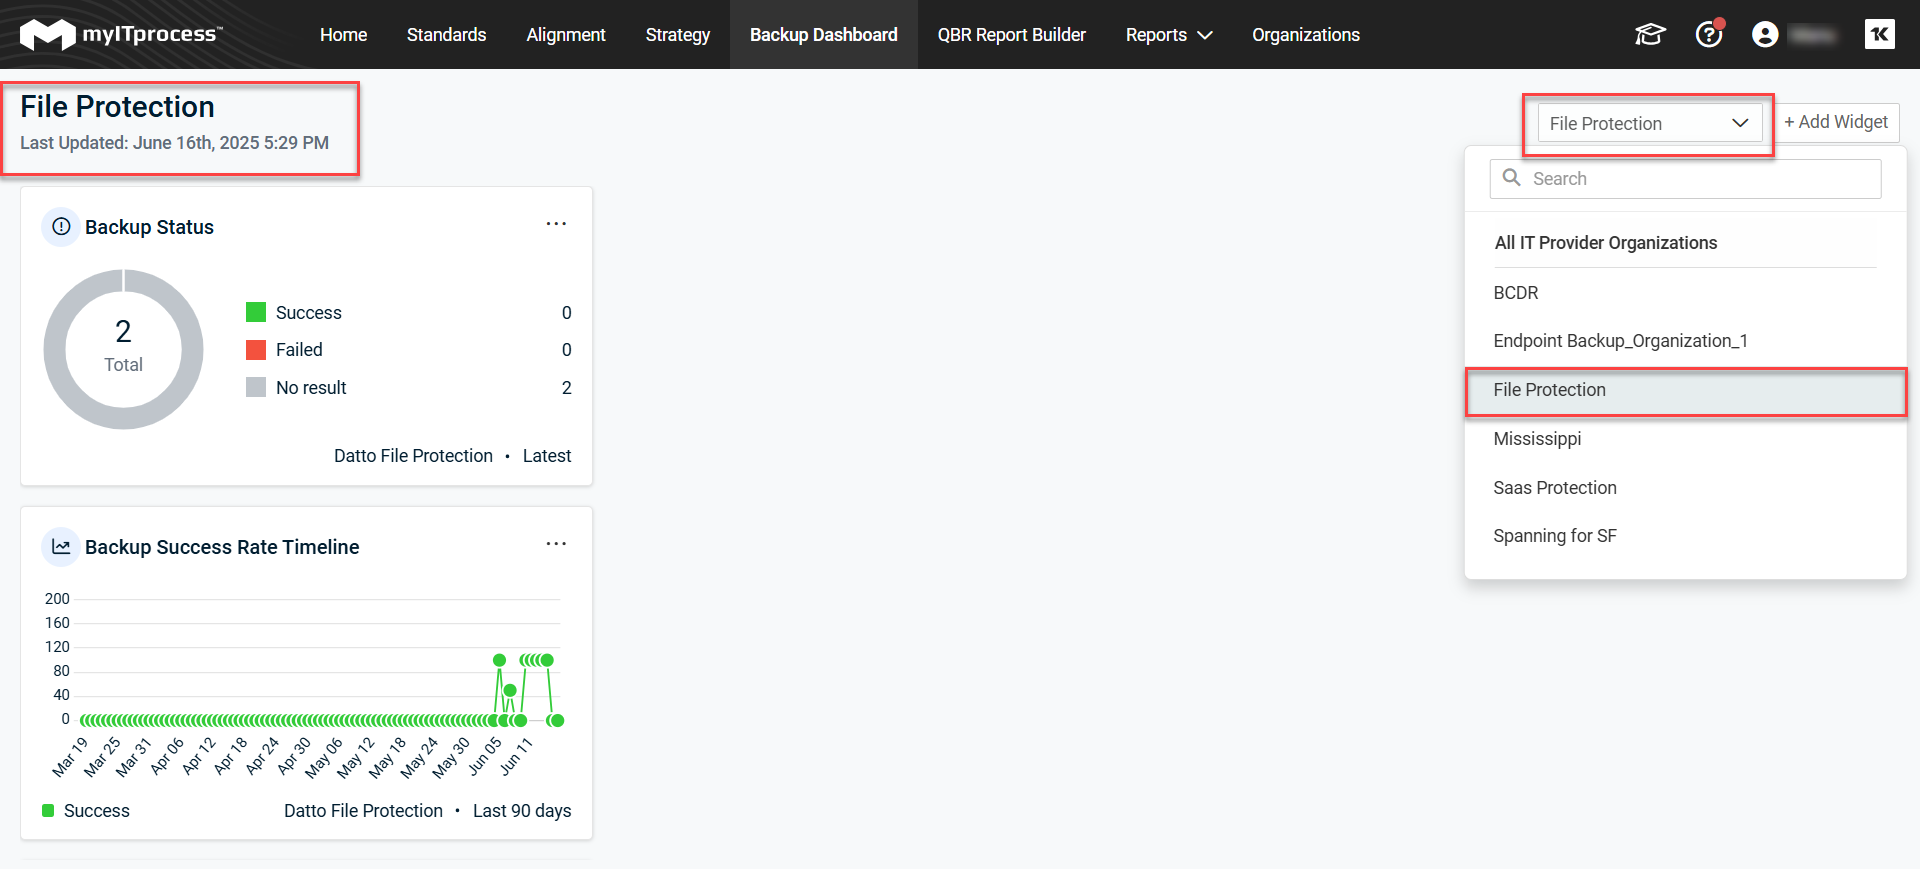
Task: Go to the Home tab
Action: click(x=343, y=35)
